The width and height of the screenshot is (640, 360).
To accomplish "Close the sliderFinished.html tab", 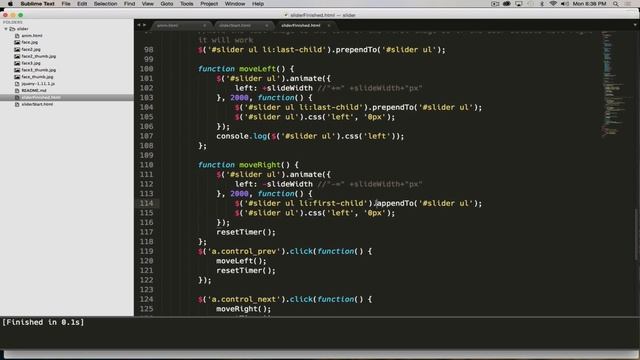I will point(329,25).
